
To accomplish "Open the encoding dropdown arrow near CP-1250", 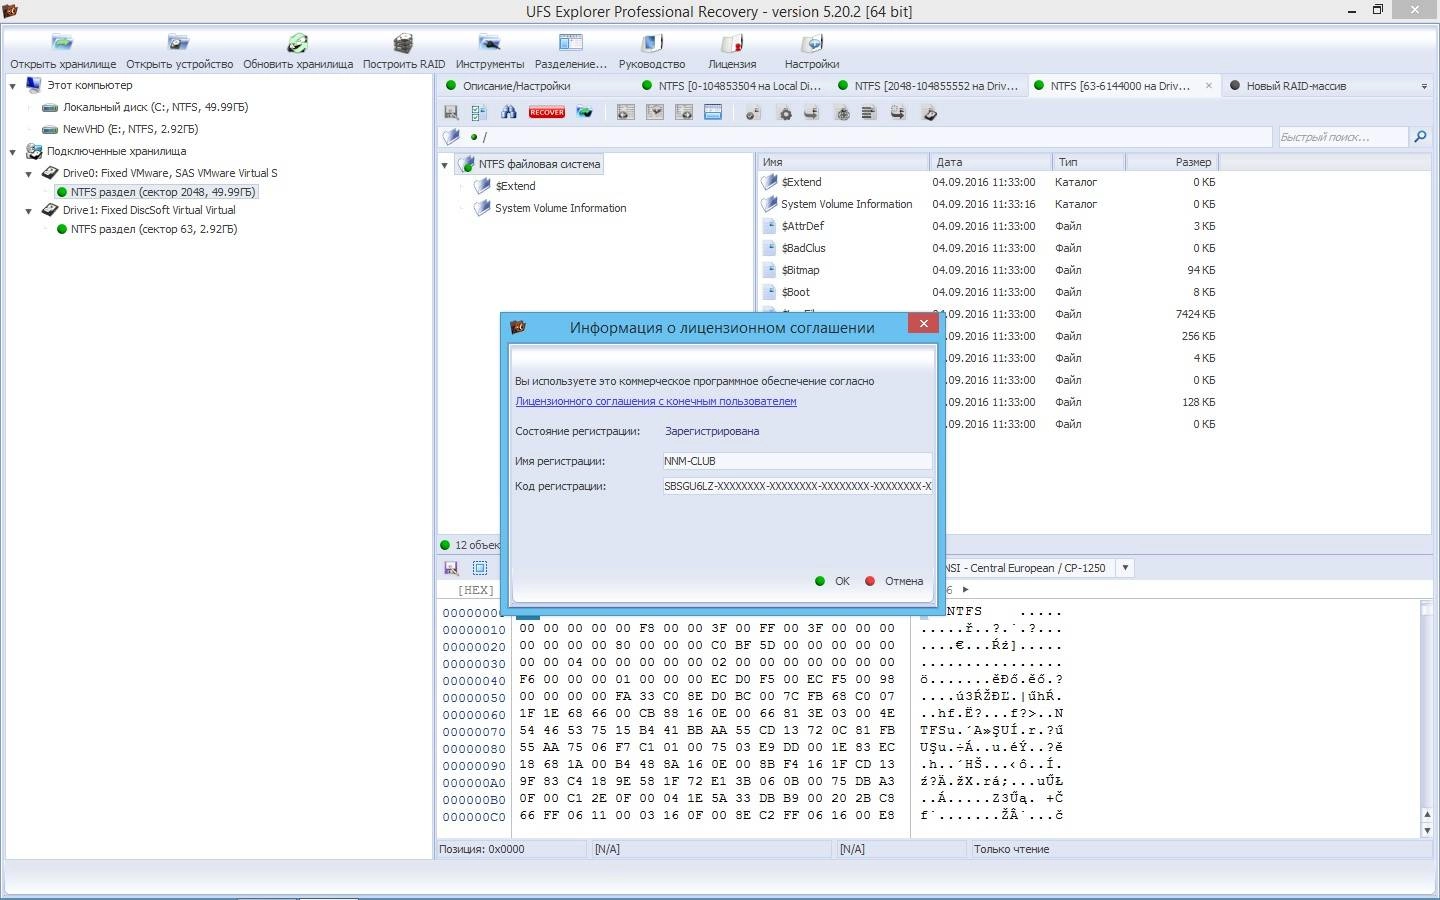I will tap(1125, 568).
